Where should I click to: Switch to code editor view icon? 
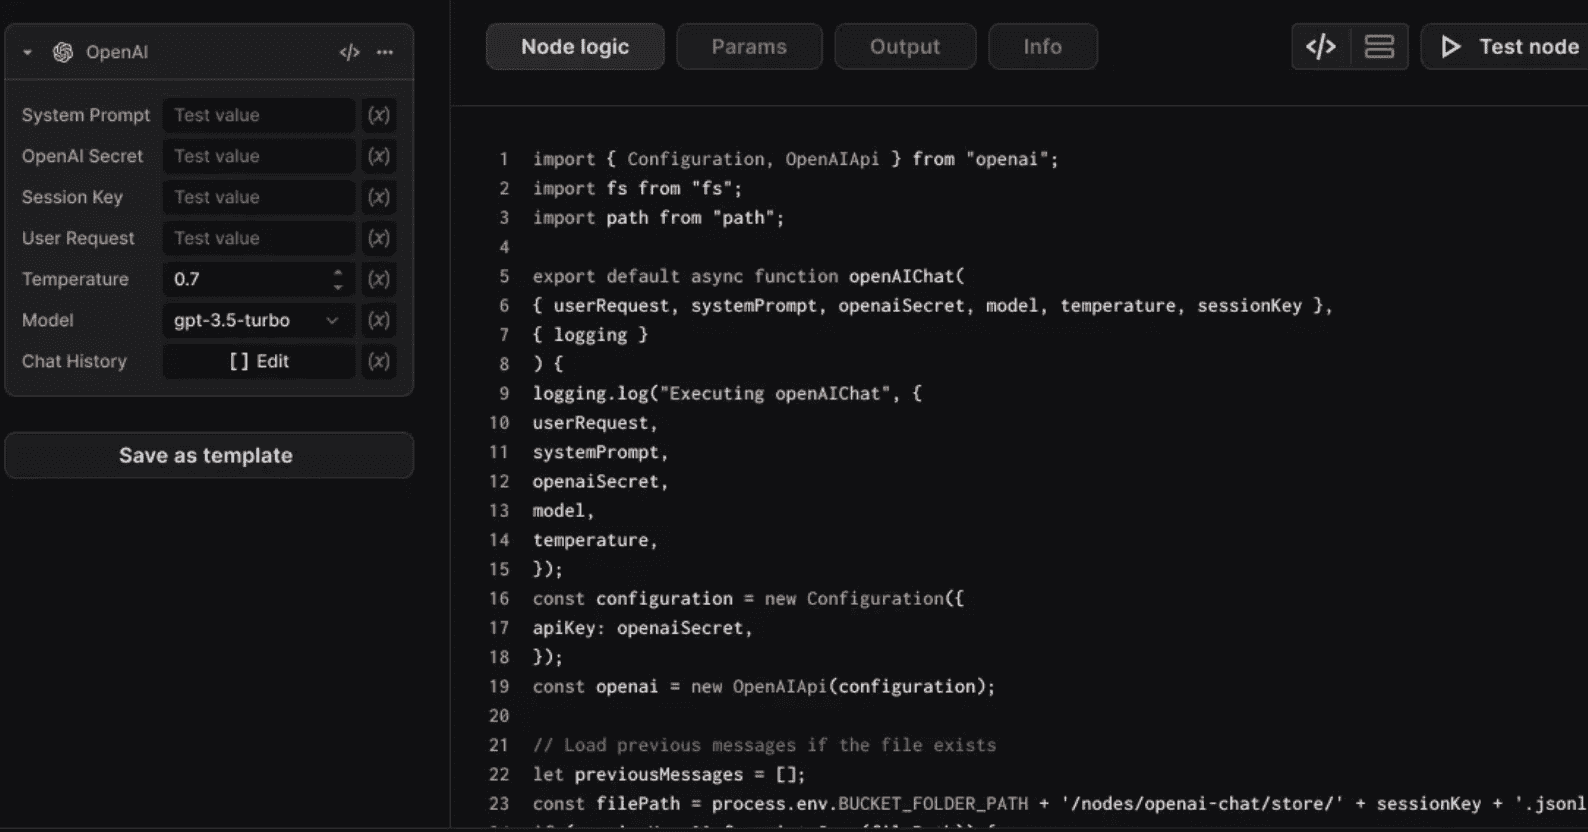(x=1321, y=47)
